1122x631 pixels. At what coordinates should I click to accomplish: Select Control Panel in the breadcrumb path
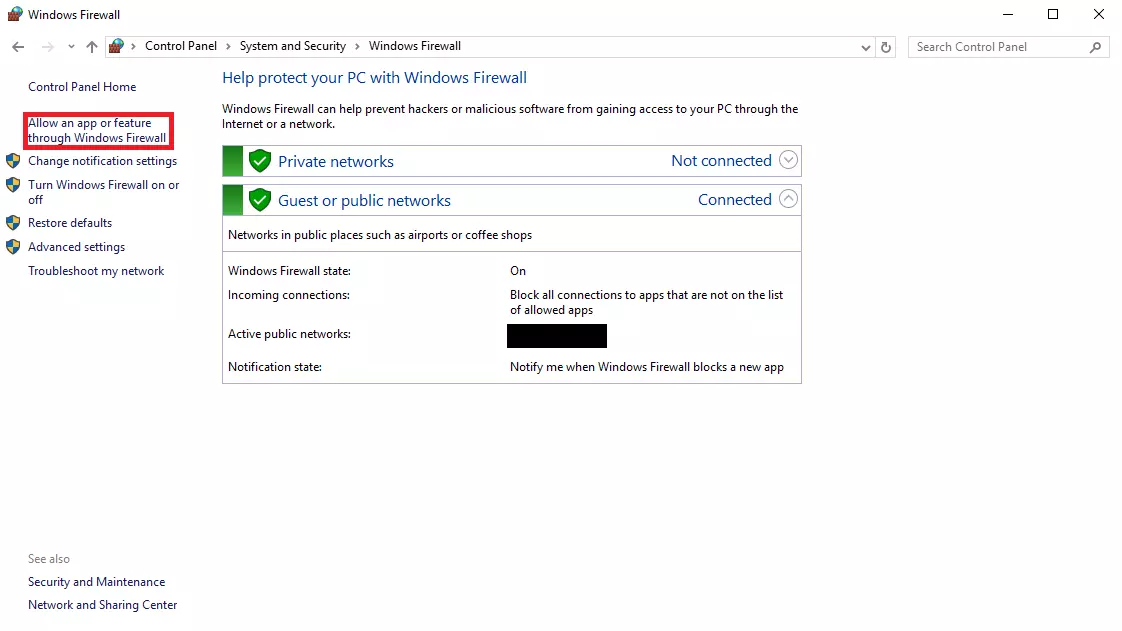181,46
